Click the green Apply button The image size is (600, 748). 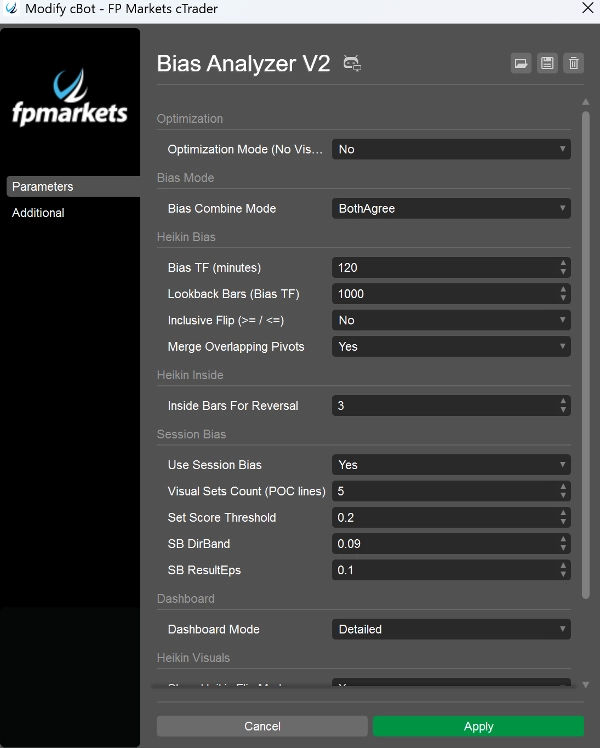478,726
